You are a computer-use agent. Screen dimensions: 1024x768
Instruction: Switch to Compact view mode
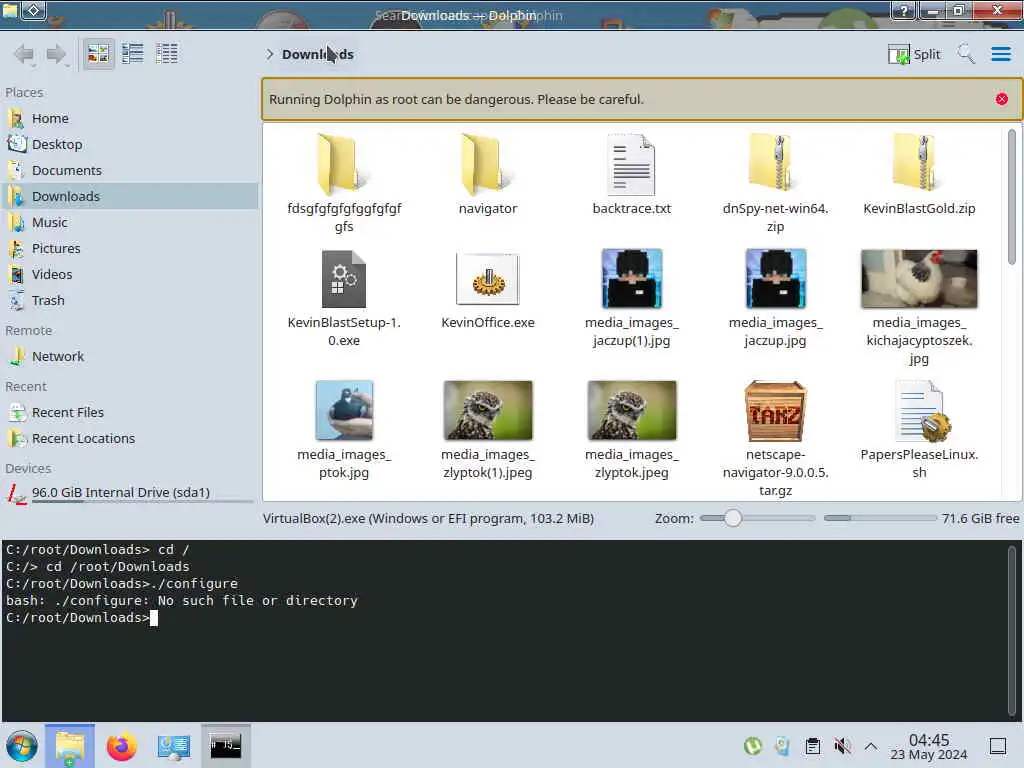coord(133,54)
